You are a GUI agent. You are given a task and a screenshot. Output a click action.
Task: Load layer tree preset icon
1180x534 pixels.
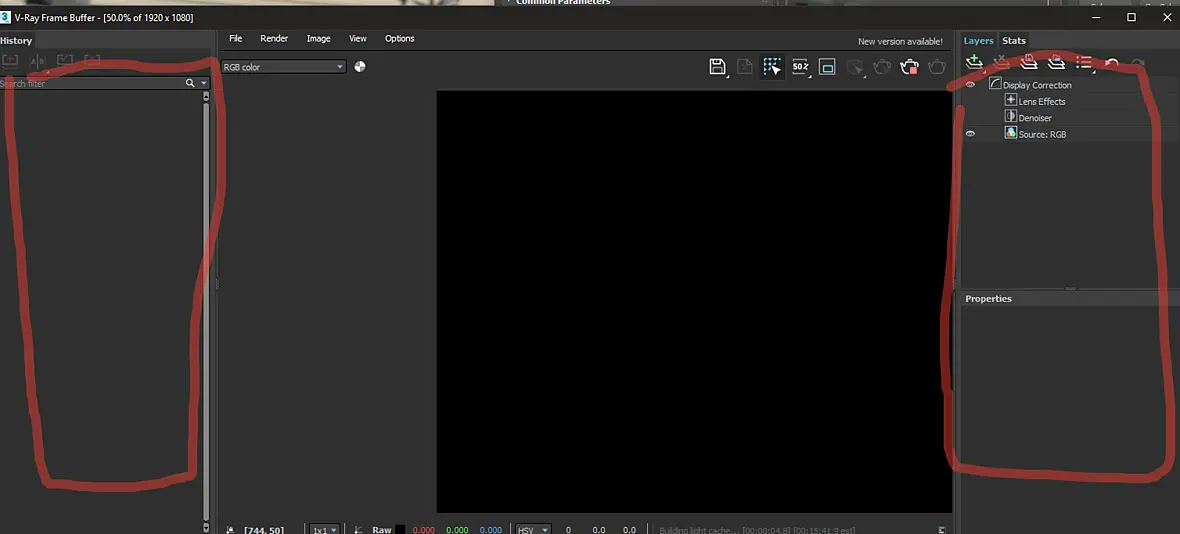[1056, 62]
